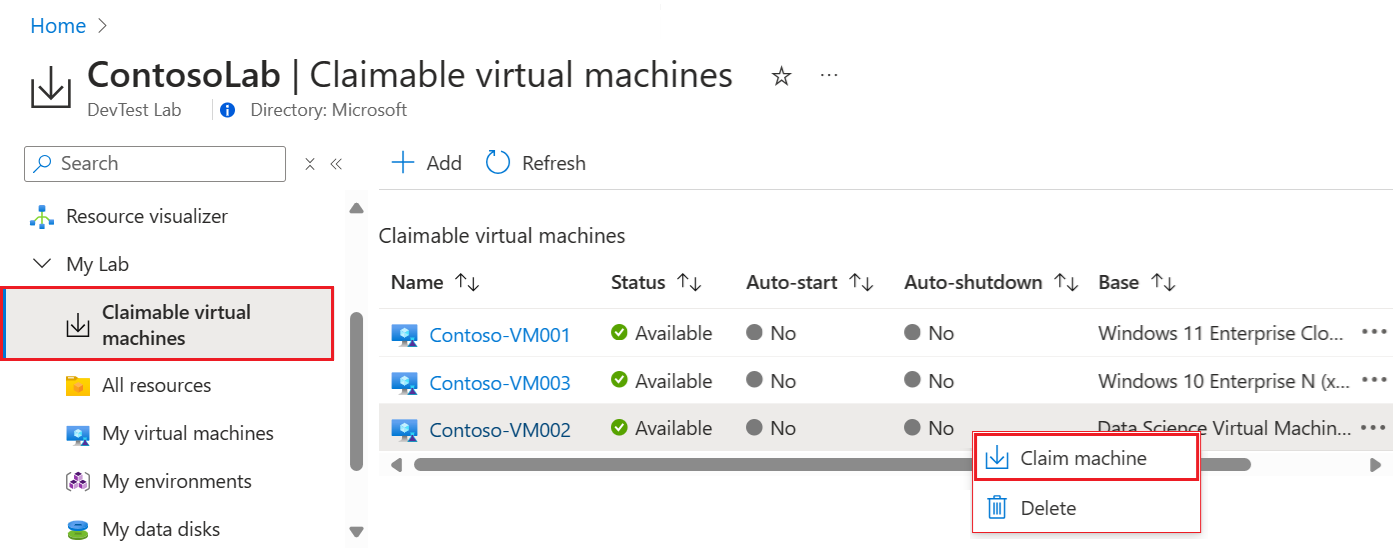Click the Refresh toolbar button
Screen dimensions: 1393x548
click(x=536, y=163)
